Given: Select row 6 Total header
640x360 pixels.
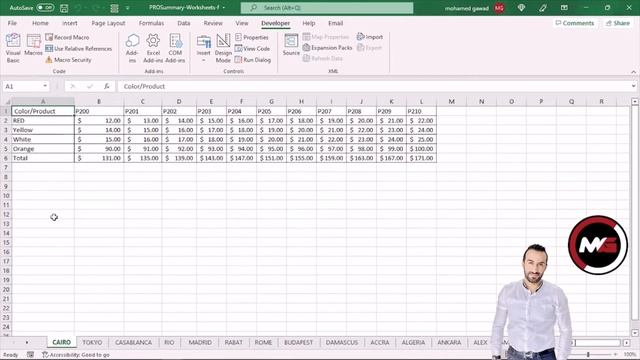Looking at the screenshot, I should [6, 158].
